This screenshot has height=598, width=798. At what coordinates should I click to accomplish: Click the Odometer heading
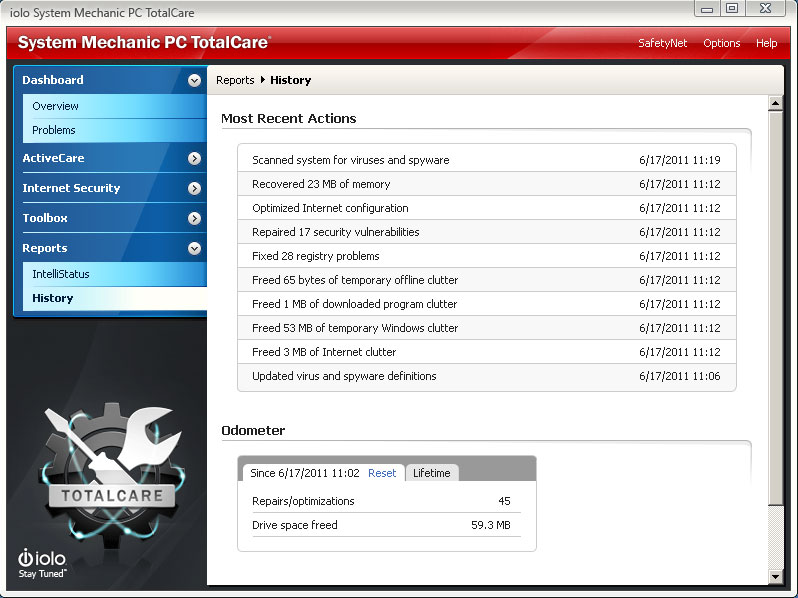253,431
